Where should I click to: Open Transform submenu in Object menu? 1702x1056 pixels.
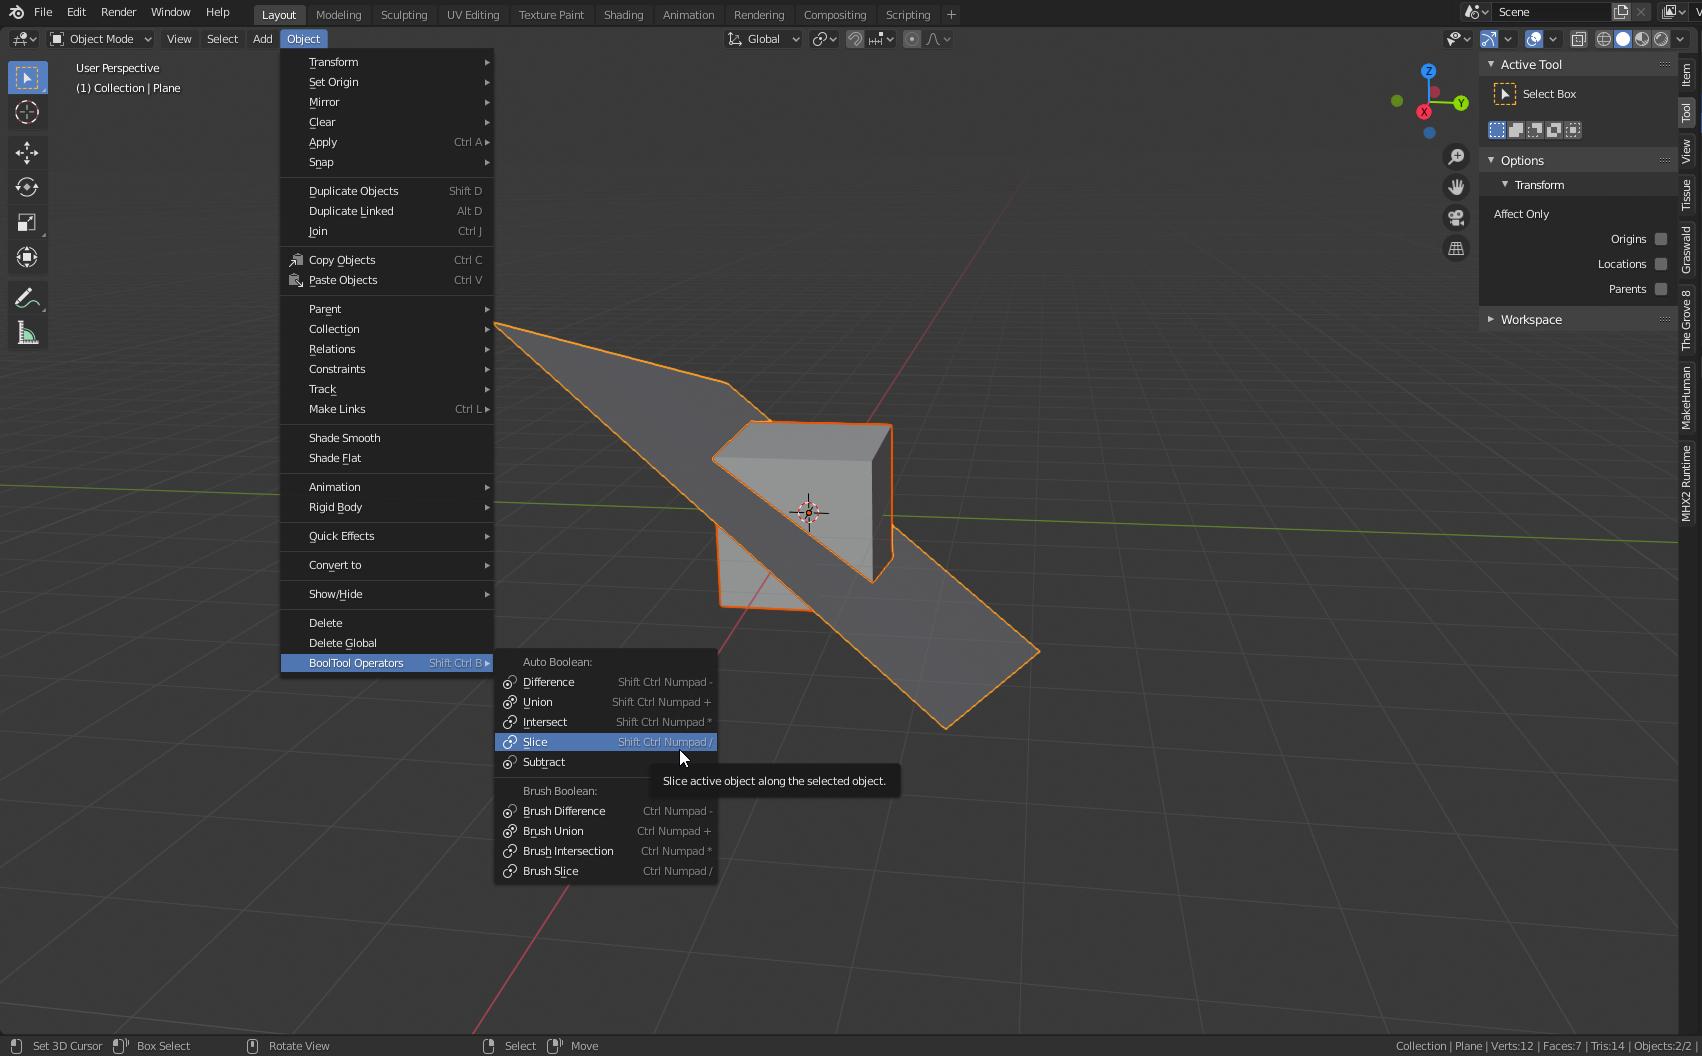[x=387, y=62]
